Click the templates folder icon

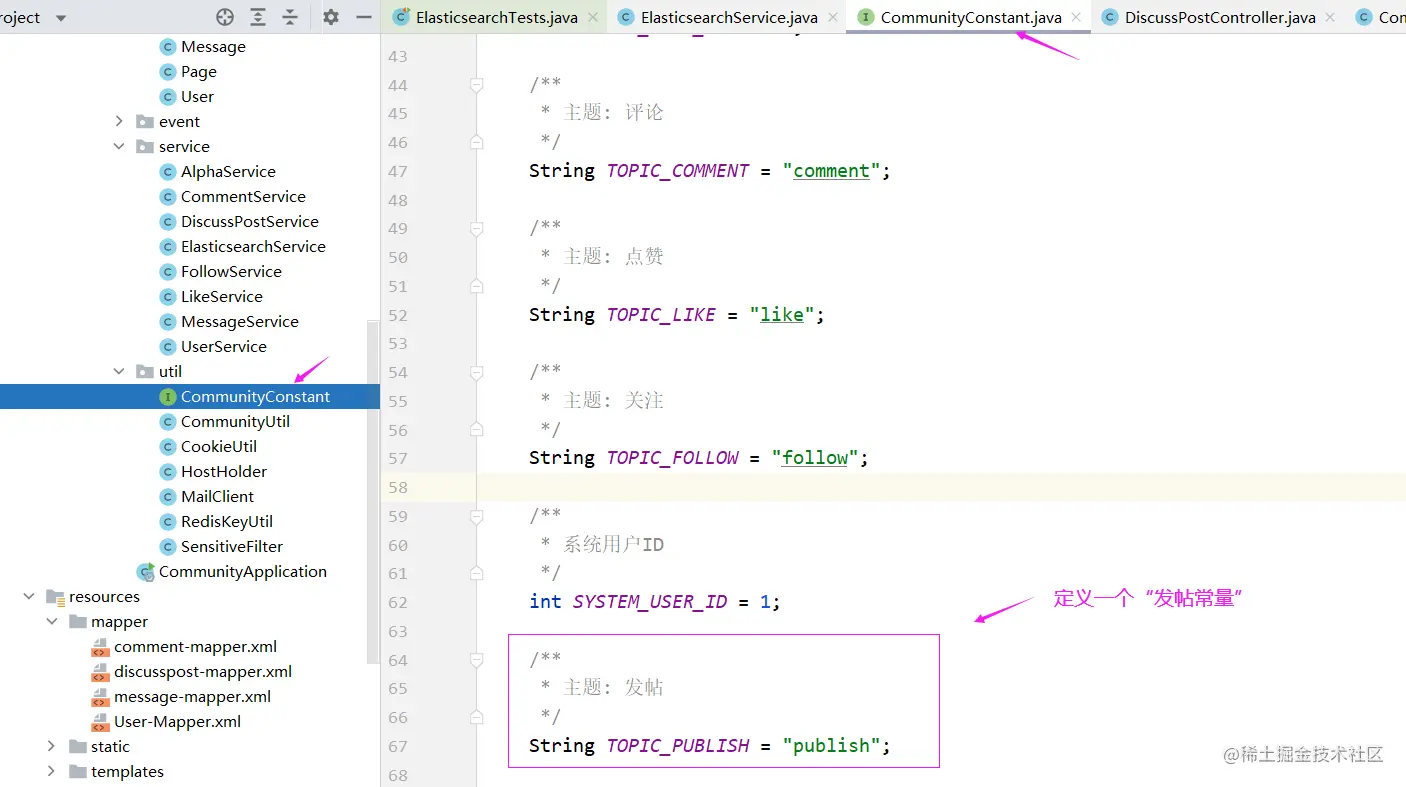(77, 771)
